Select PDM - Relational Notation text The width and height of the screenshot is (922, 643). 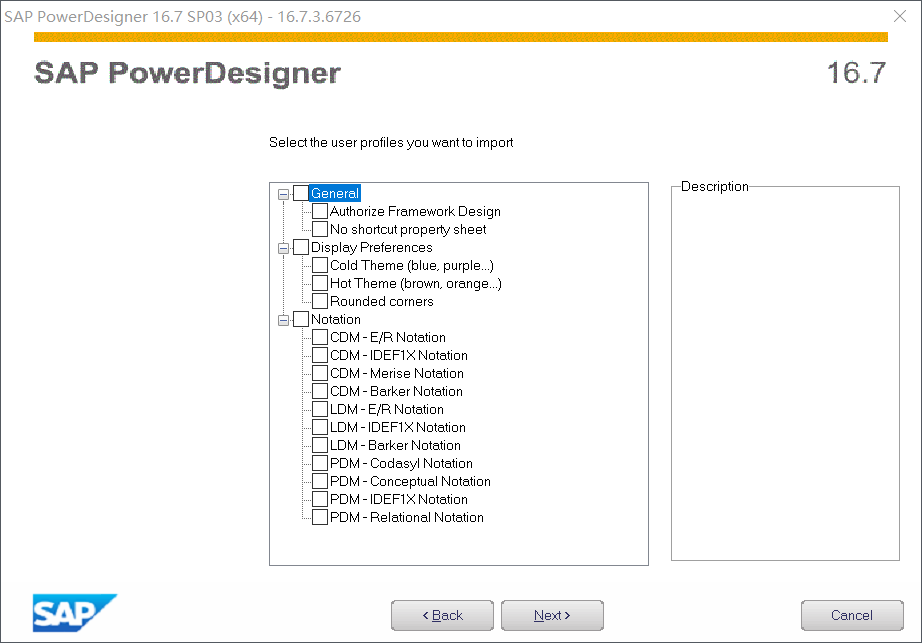[407, 517]
